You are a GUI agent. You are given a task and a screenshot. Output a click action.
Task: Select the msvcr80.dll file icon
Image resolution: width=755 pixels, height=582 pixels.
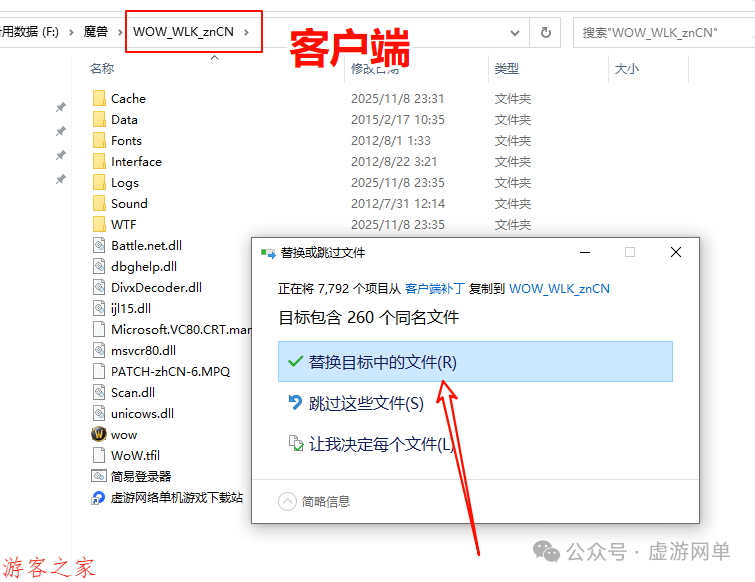pos(99,350)
